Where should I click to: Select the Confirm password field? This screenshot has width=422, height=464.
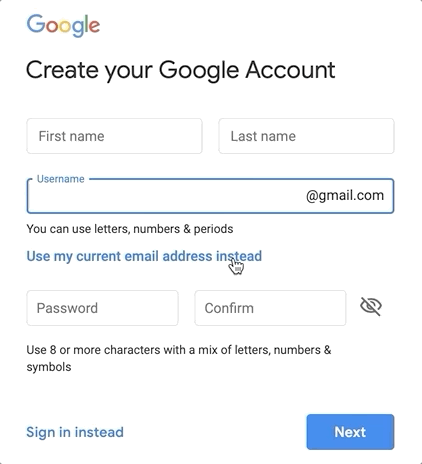(270, 308)
